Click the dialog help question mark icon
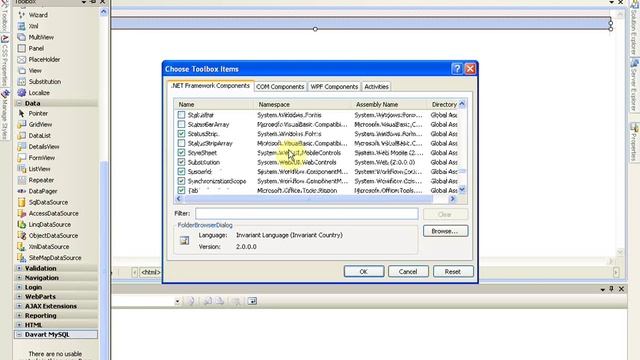 (x=457, y=69)
